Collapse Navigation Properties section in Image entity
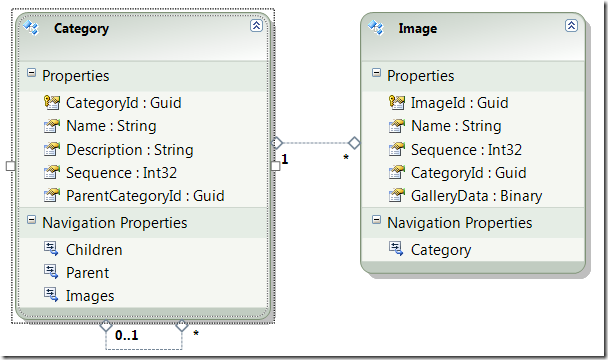Image resolution: width=608 pixels, height=360 pixels. (376, 220)
